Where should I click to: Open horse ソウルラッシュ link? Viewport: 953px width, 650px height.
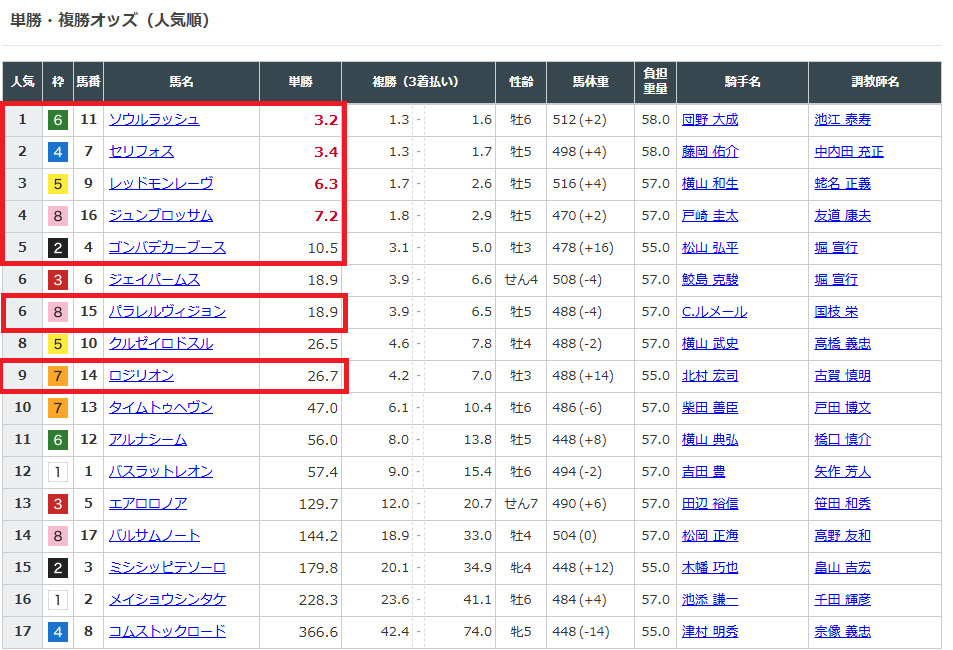[154, 119]
